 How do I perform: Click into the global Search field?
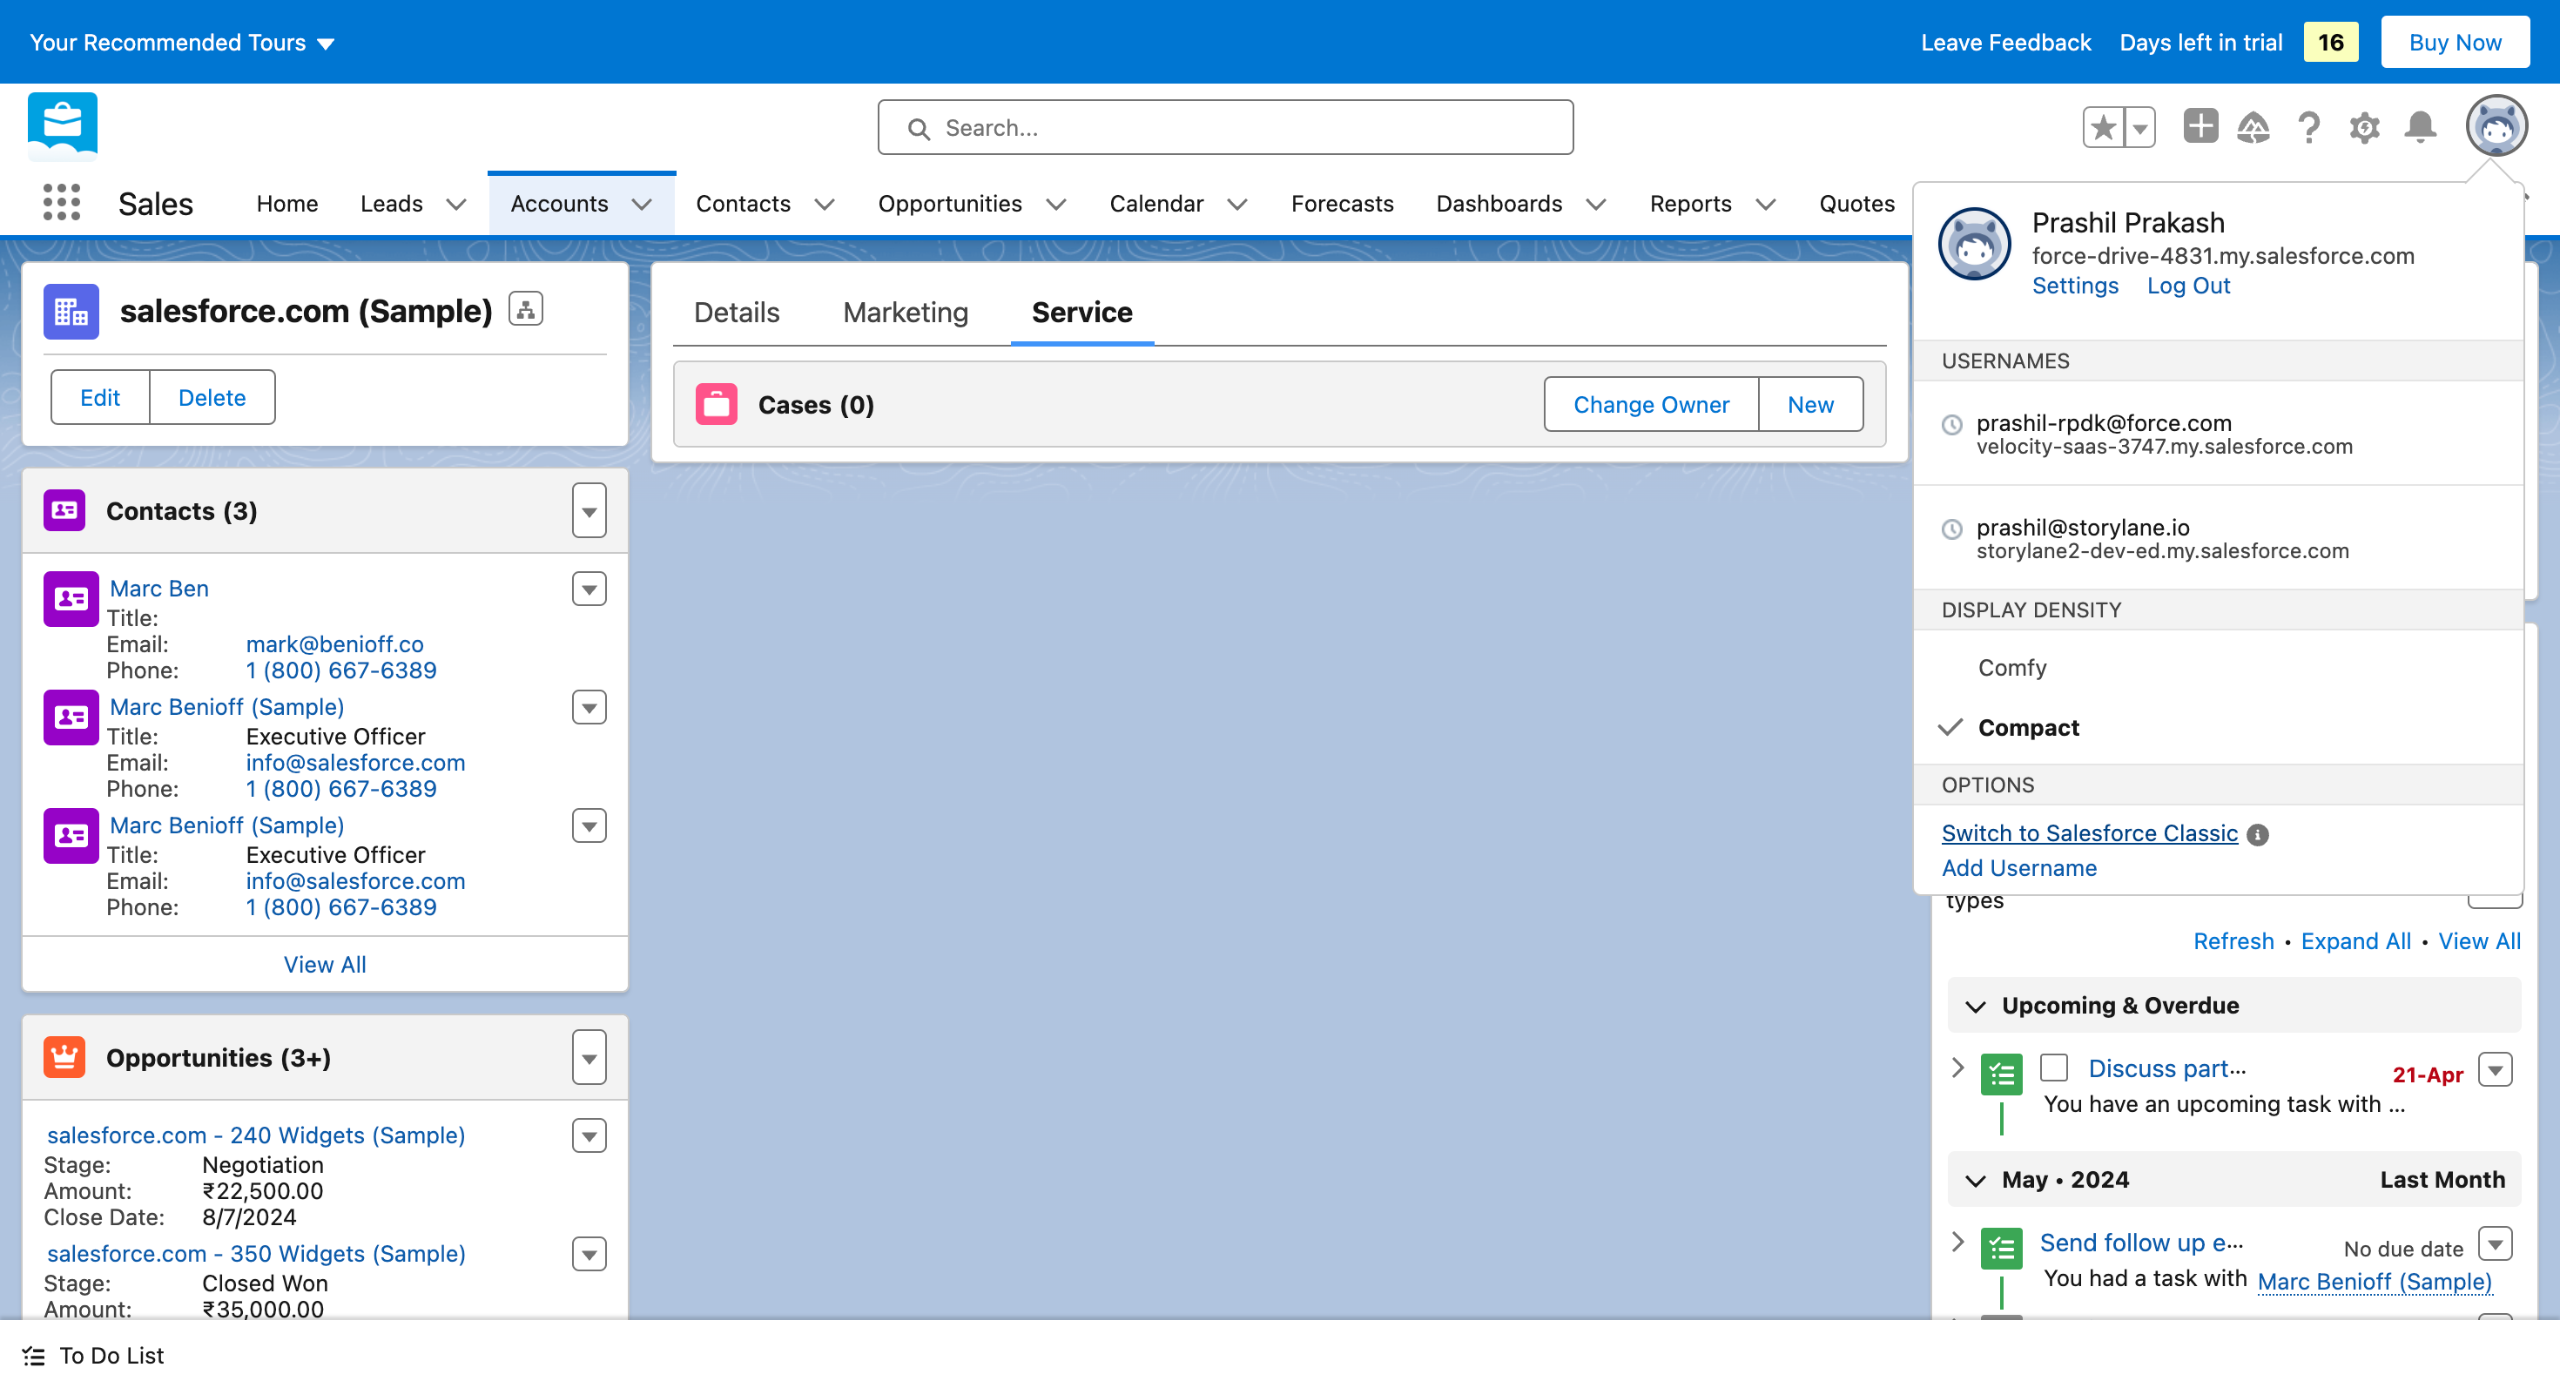click(x=1225, y=127)
